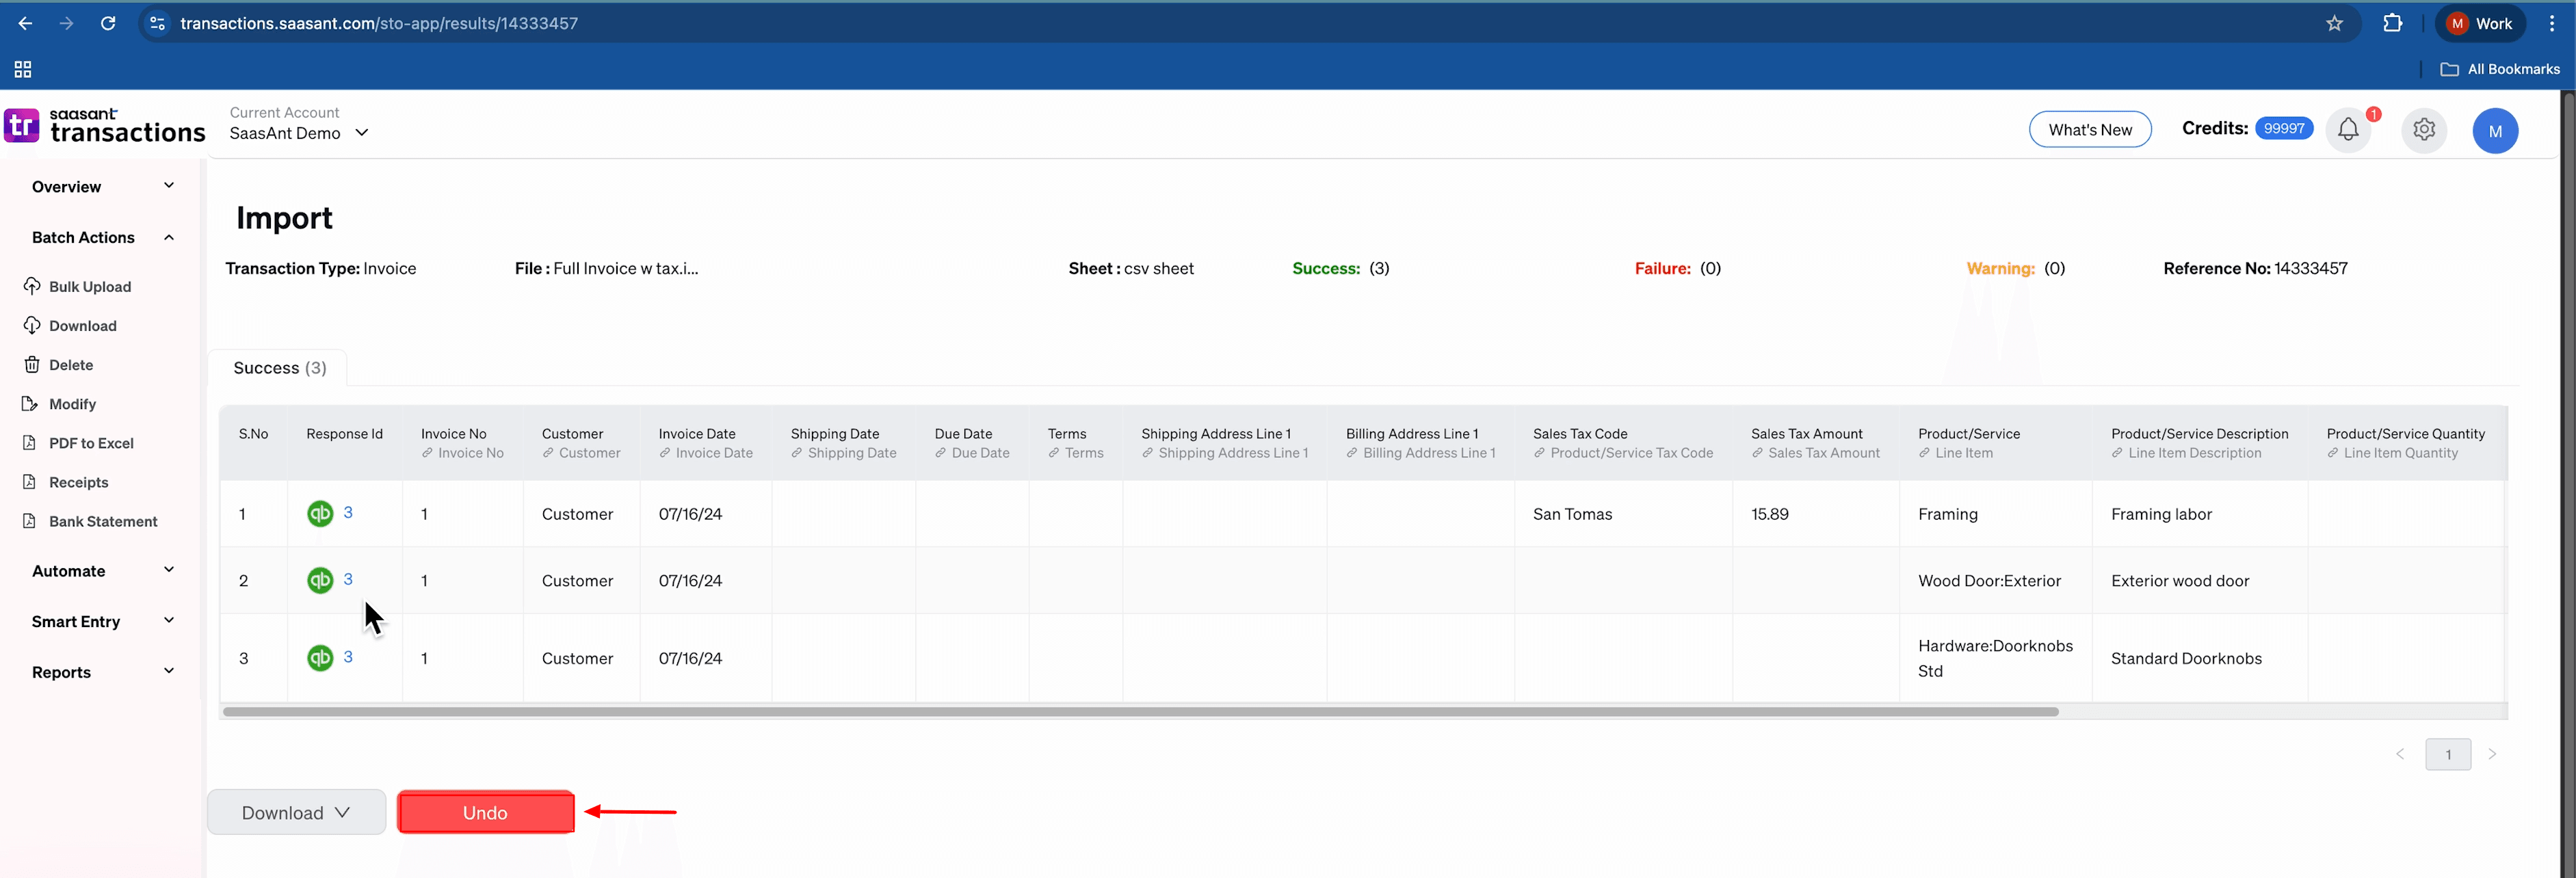Click the Hardware:Doorknobs Std product cell
The width and height of the screenshot is (2576, 878).
(1995, 658)
